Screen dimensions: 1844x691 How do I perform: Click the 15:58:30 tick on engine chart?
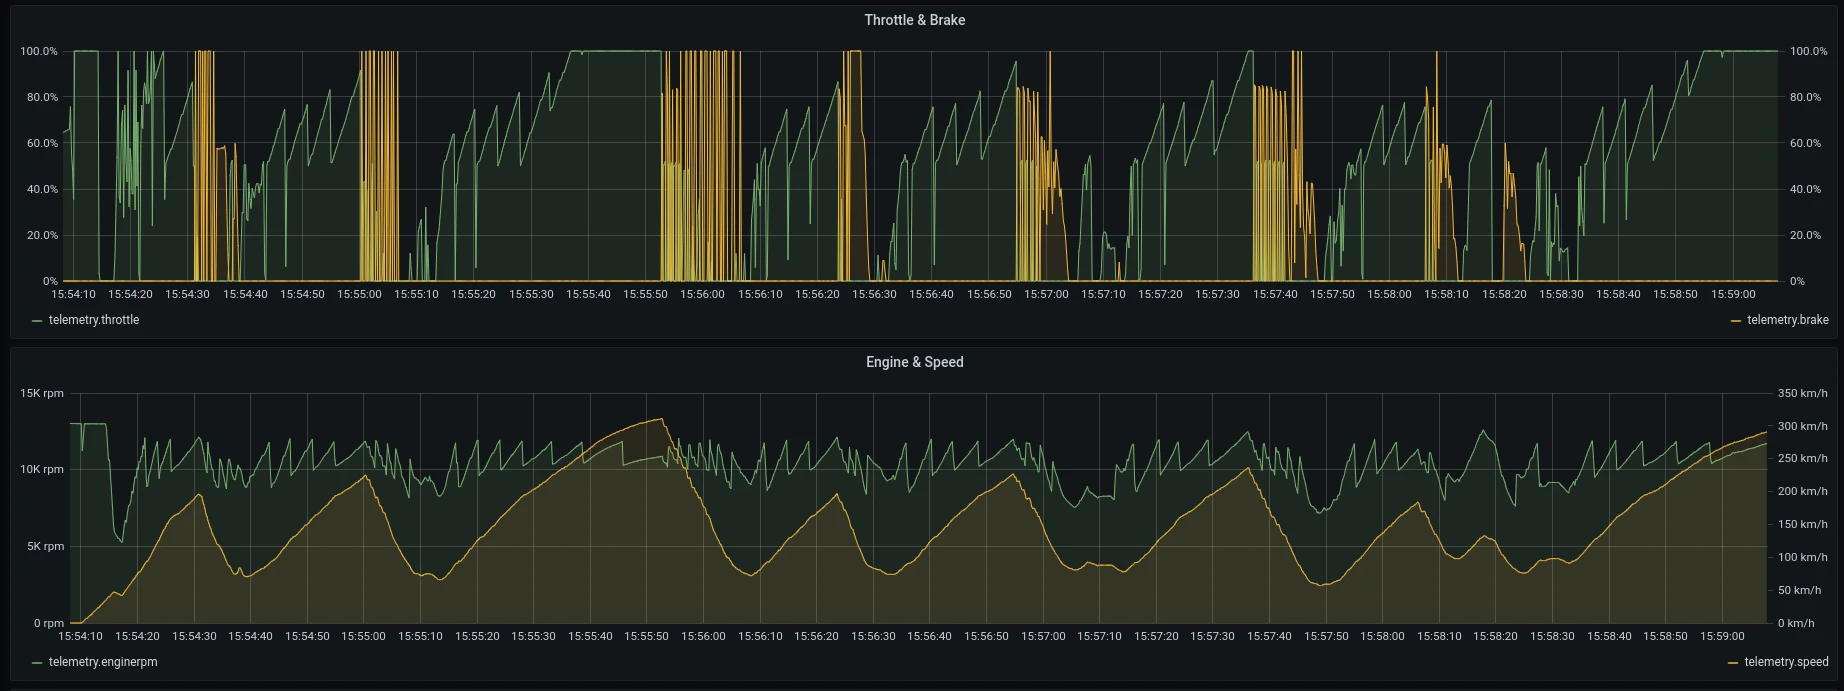pyautogui.click(x=1552, y=636)
